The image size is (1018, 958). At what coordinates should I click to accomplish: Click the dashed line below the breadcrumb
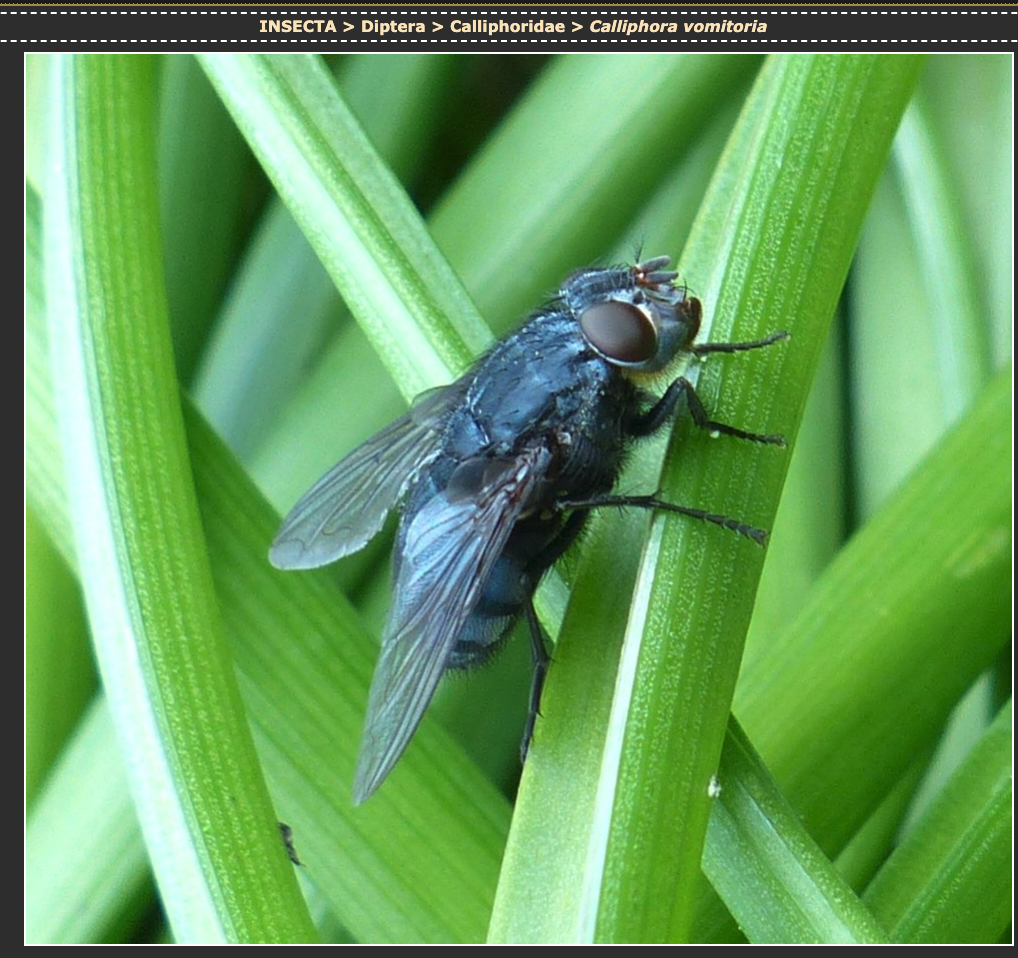509,42
